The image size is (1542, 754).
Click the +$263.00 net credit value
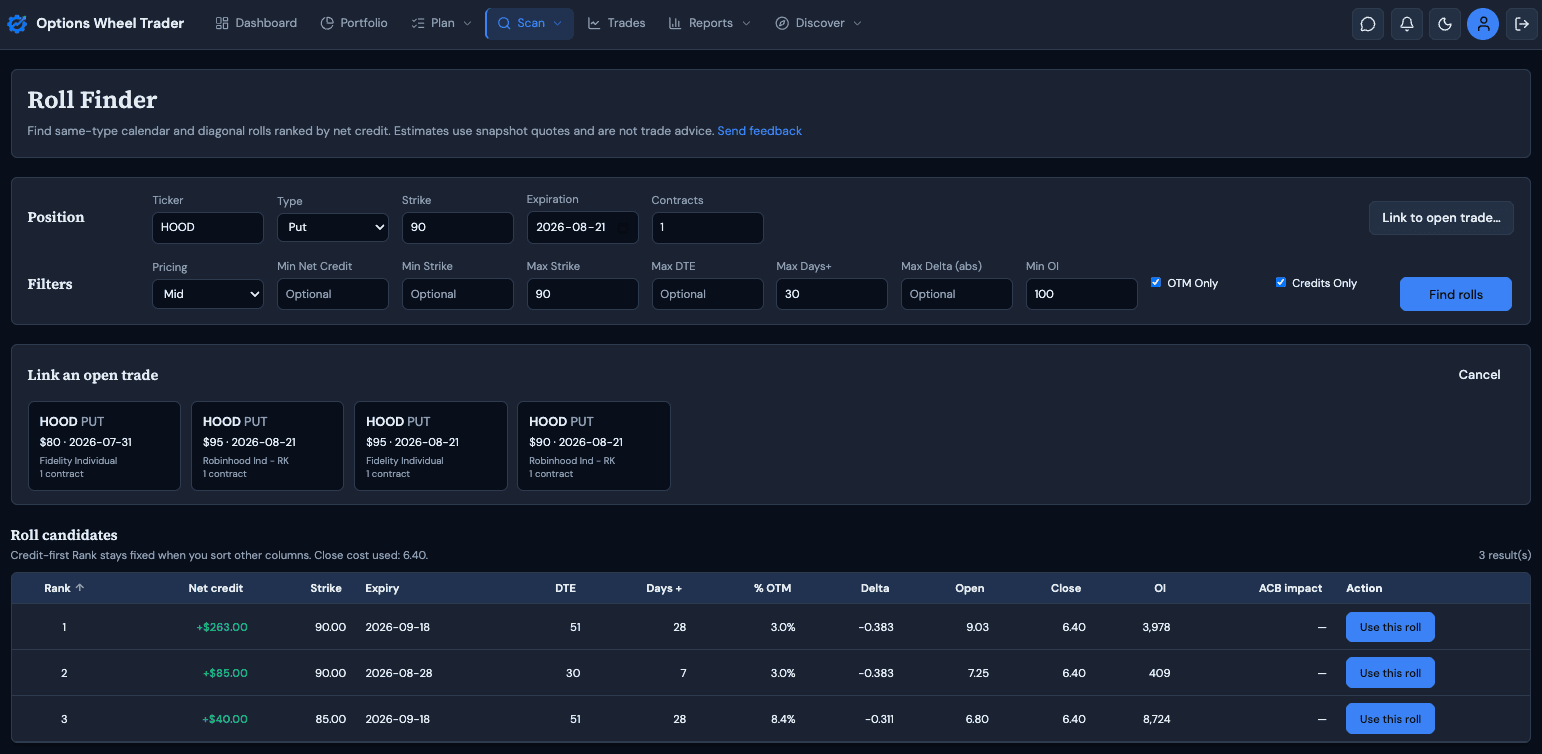click(222, 628)
